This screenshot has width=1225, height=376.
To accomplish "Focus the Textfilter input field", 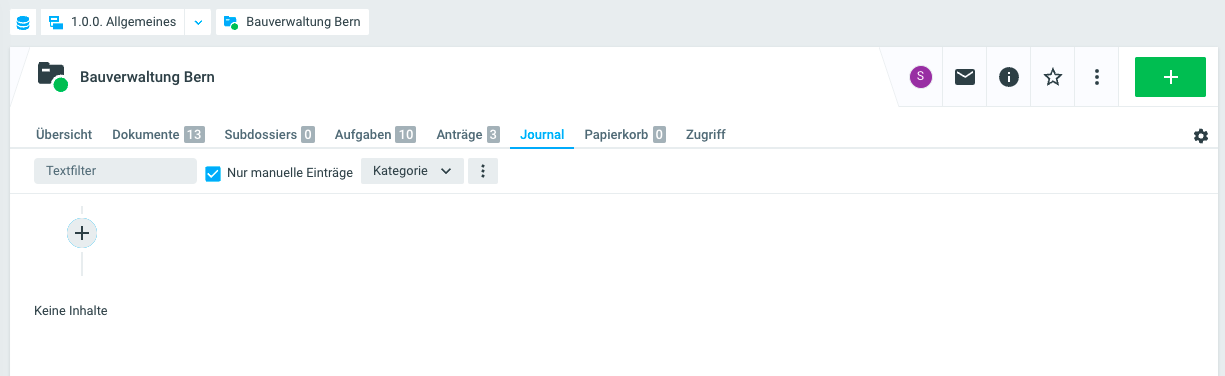I will [x=115, y=171].
